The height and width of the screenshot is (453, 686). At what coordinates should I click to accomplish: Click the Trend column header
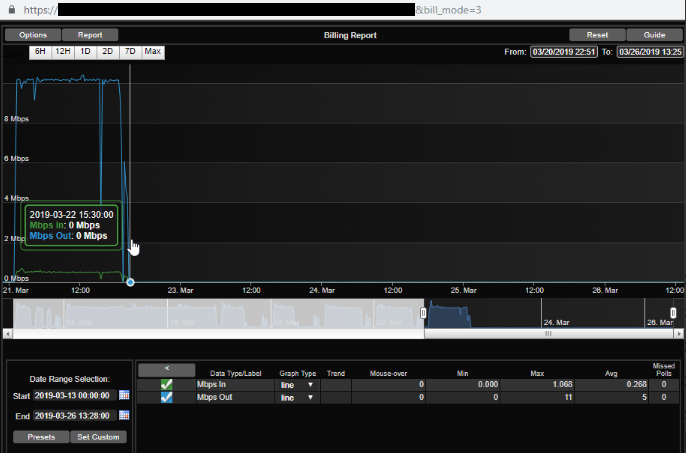(x=336, y=373)
